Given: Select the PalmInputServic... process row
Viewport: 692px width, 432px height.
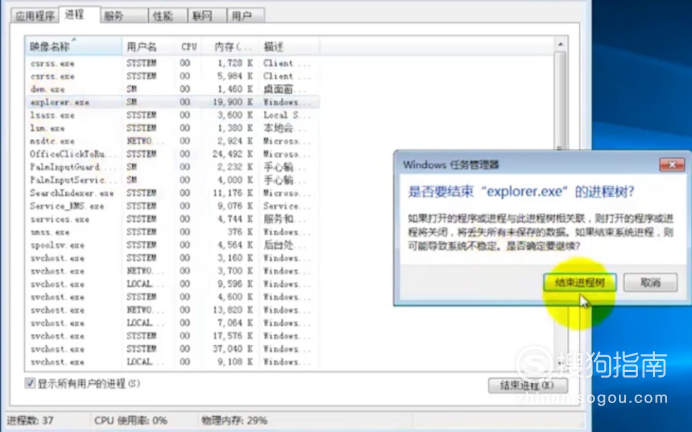Looking at the screenshot, I should (172, 180).
